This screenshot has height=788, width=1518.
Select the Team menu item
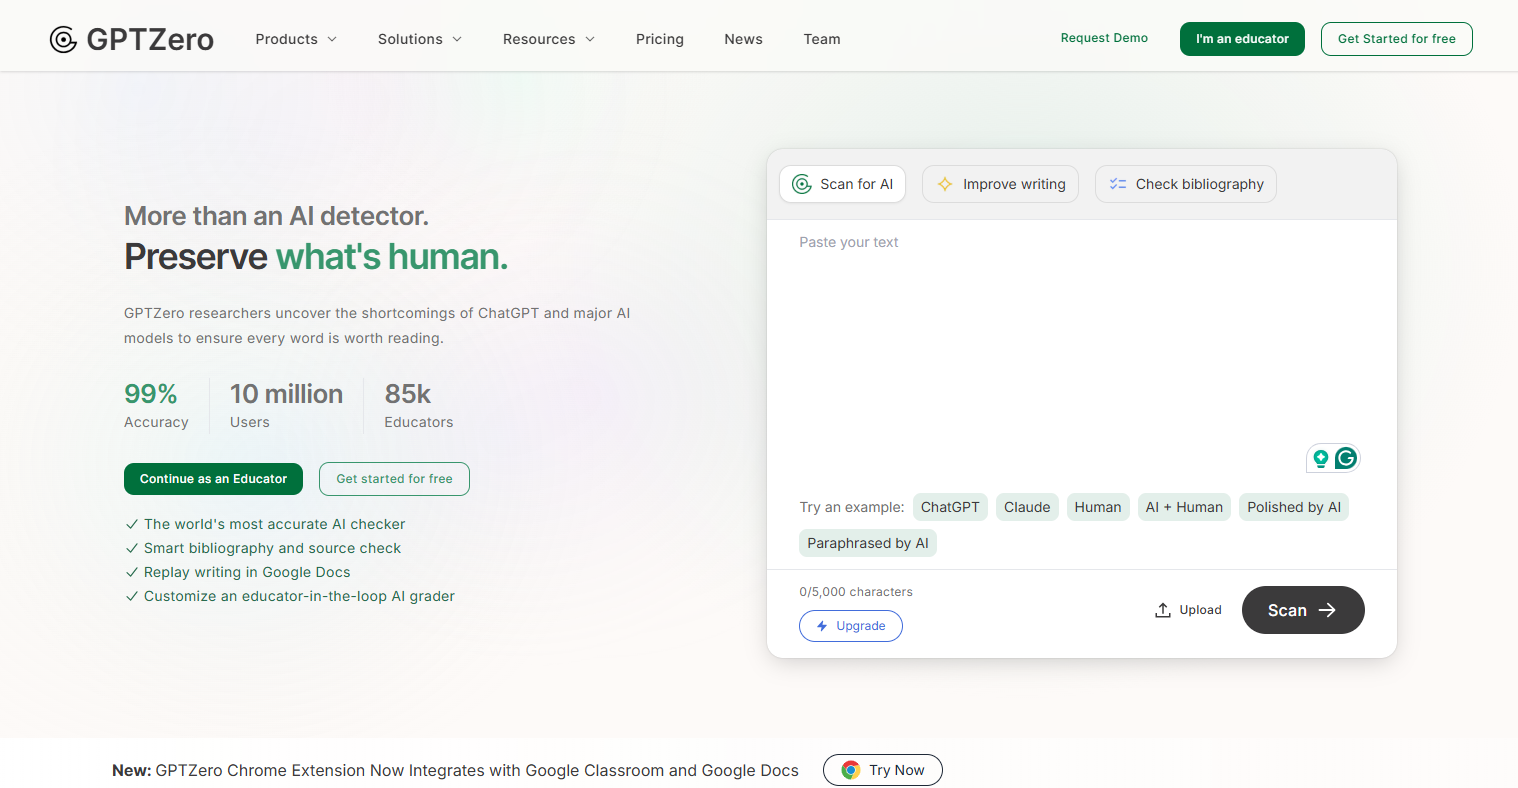(x=822, y=39)
